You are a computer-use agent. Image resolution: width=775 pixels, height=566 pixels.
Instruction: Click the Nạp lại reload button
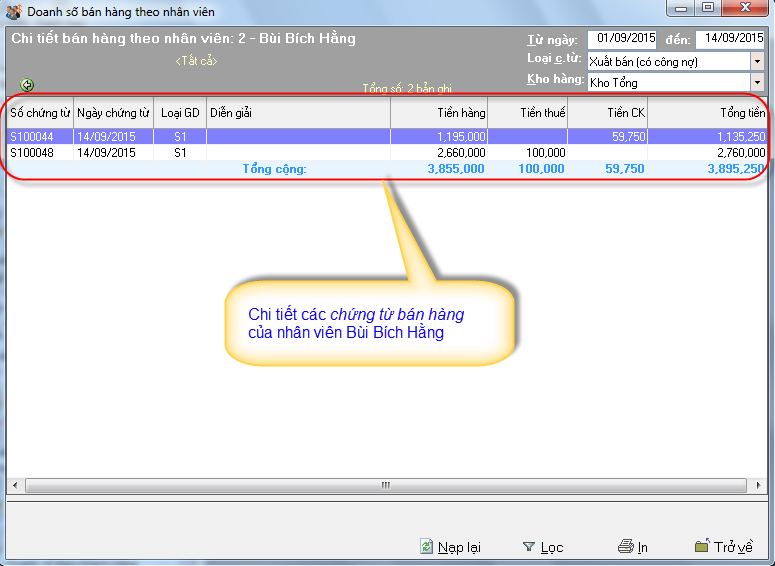coord(450,547)
